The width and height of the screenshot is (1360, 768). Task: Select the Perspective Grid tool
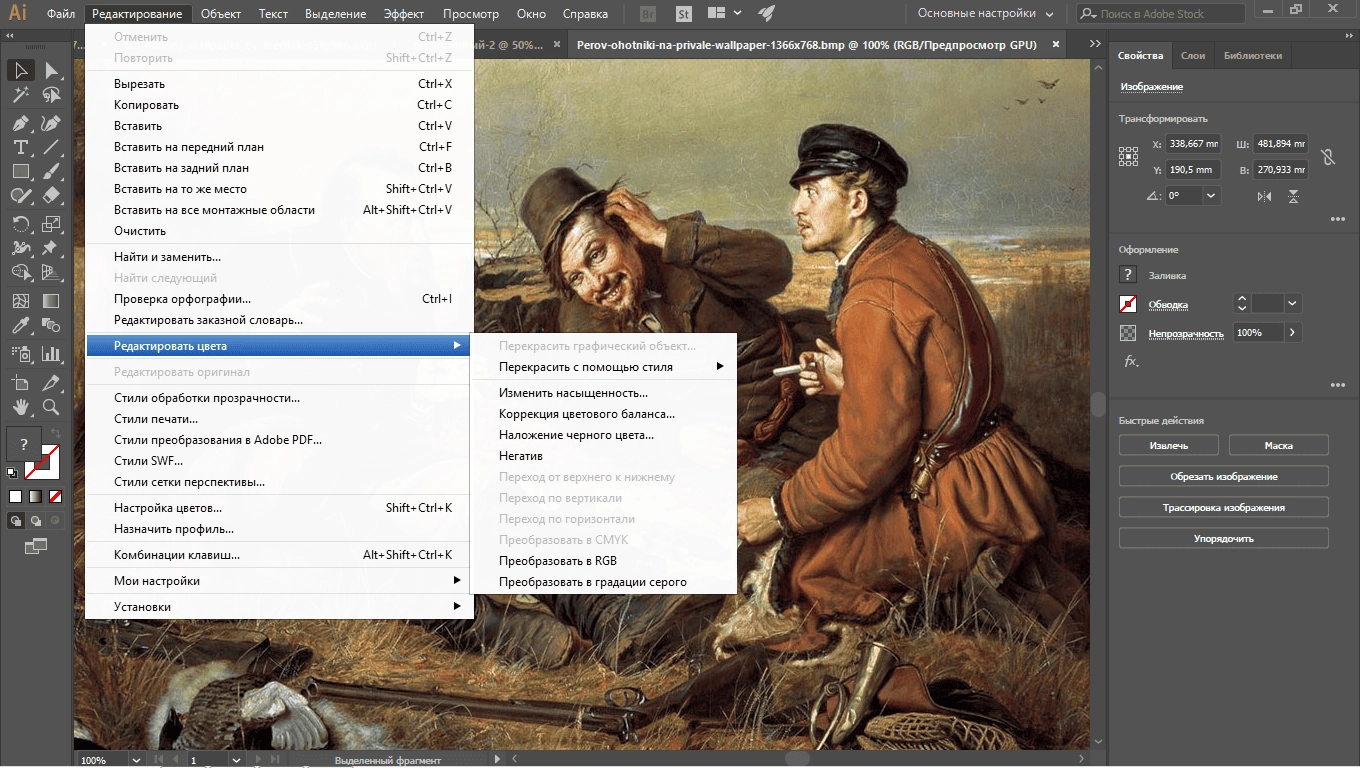point(51,272)
